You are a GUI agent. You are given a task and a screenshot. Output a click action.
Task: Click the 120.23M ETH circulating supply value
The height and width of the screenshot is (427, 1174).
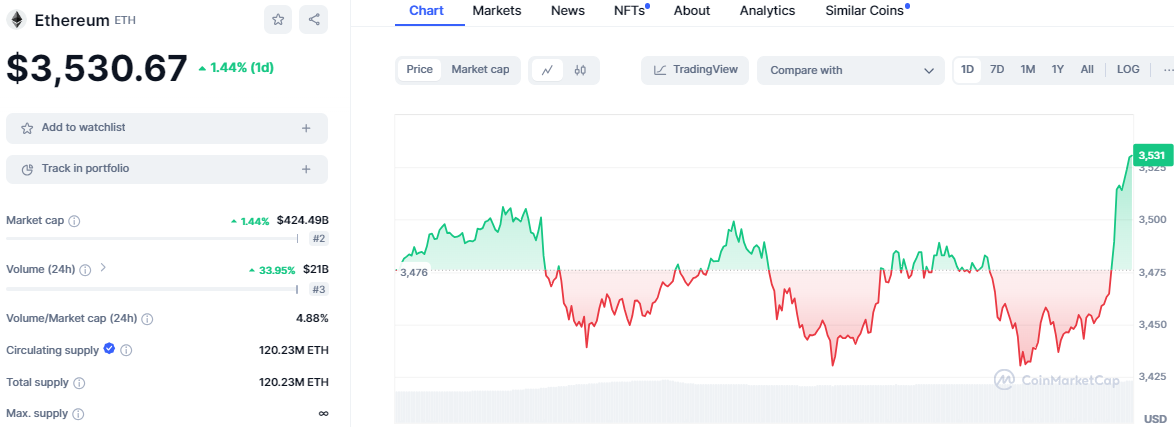tap(294, 350)
